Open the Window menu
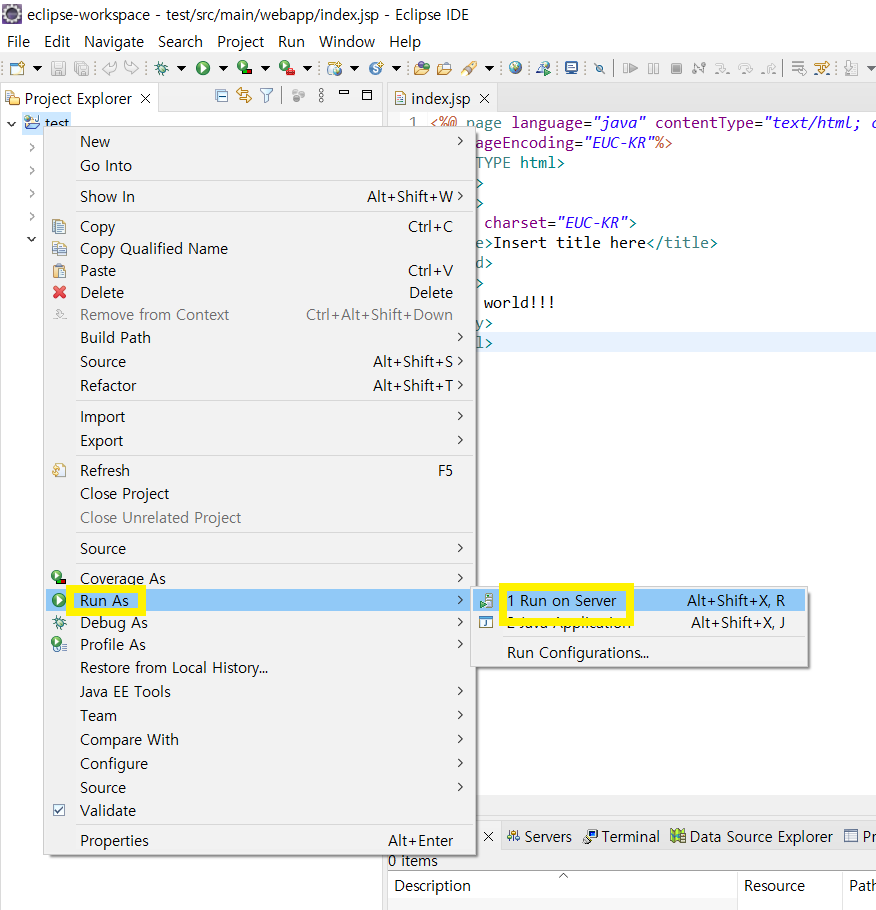 point(347,42)
